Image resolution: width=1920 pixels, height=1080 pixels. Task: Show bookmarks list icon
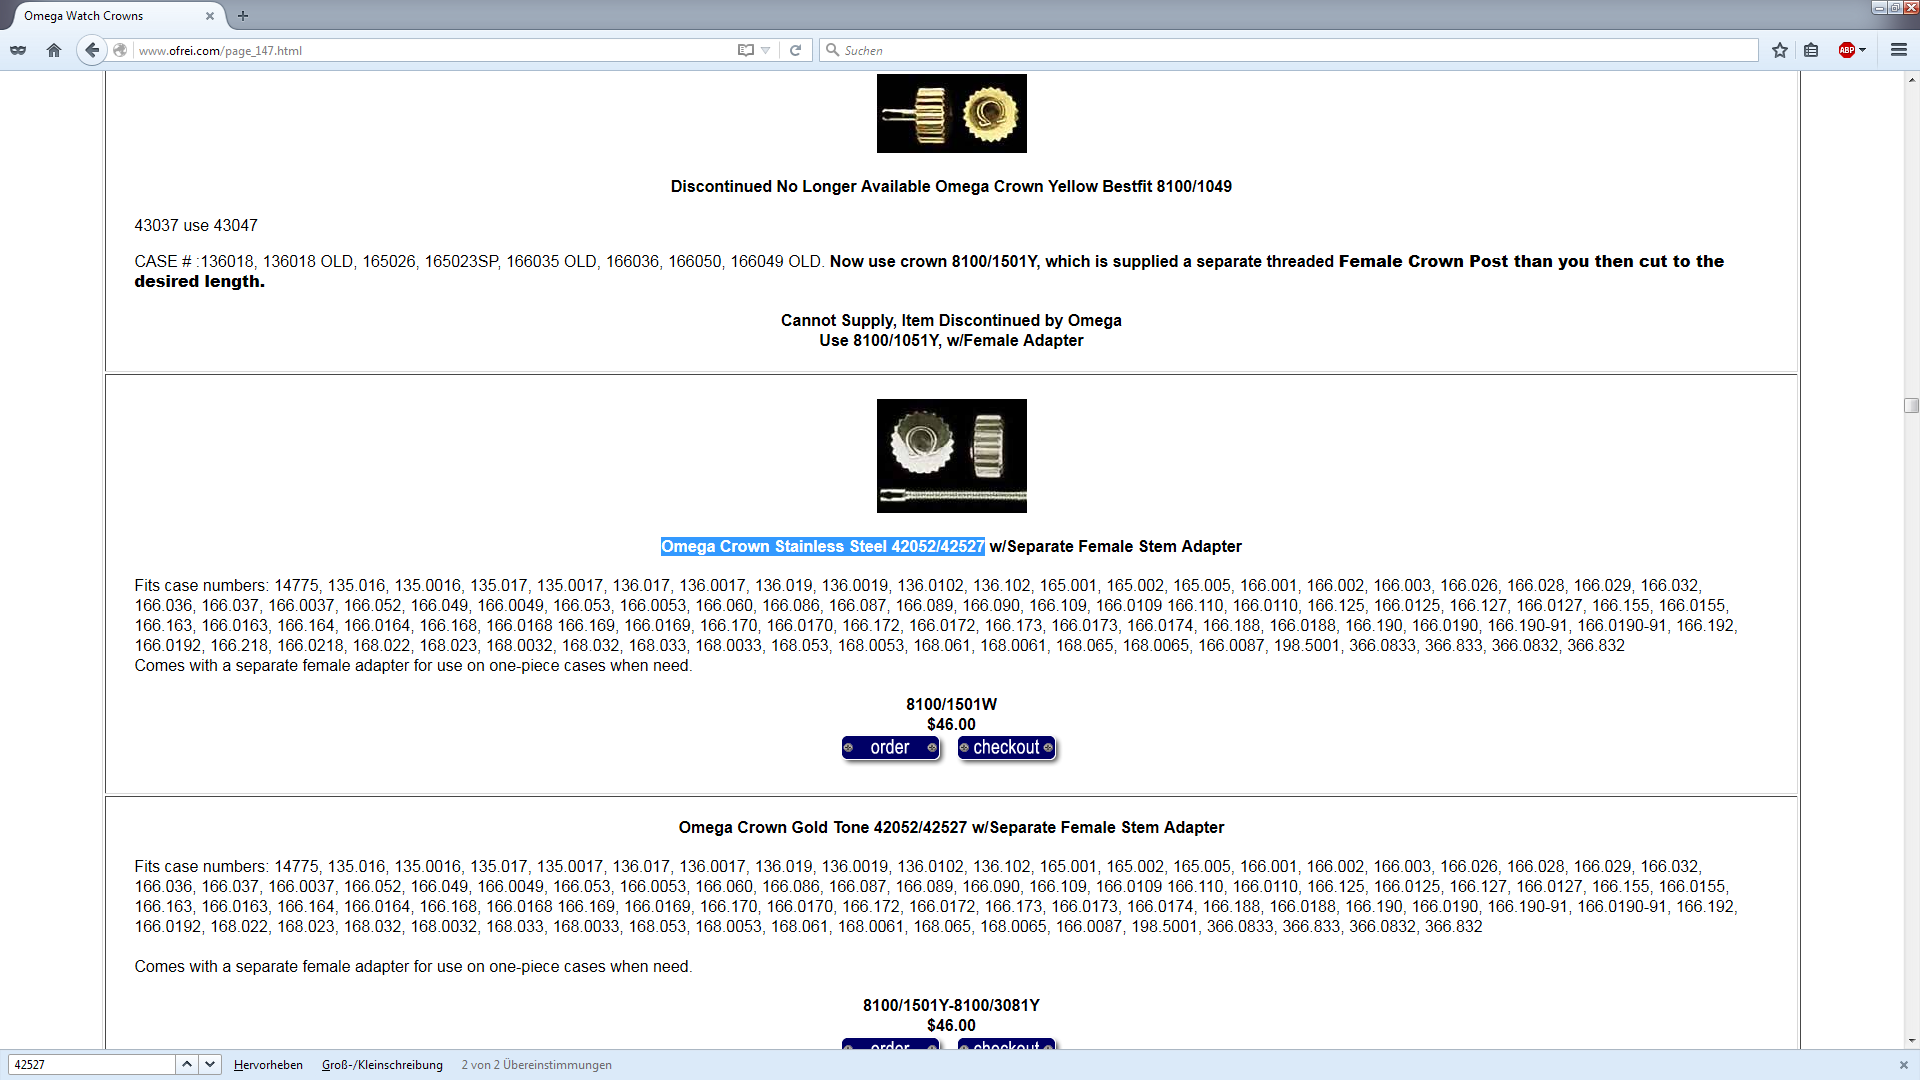1811,50
